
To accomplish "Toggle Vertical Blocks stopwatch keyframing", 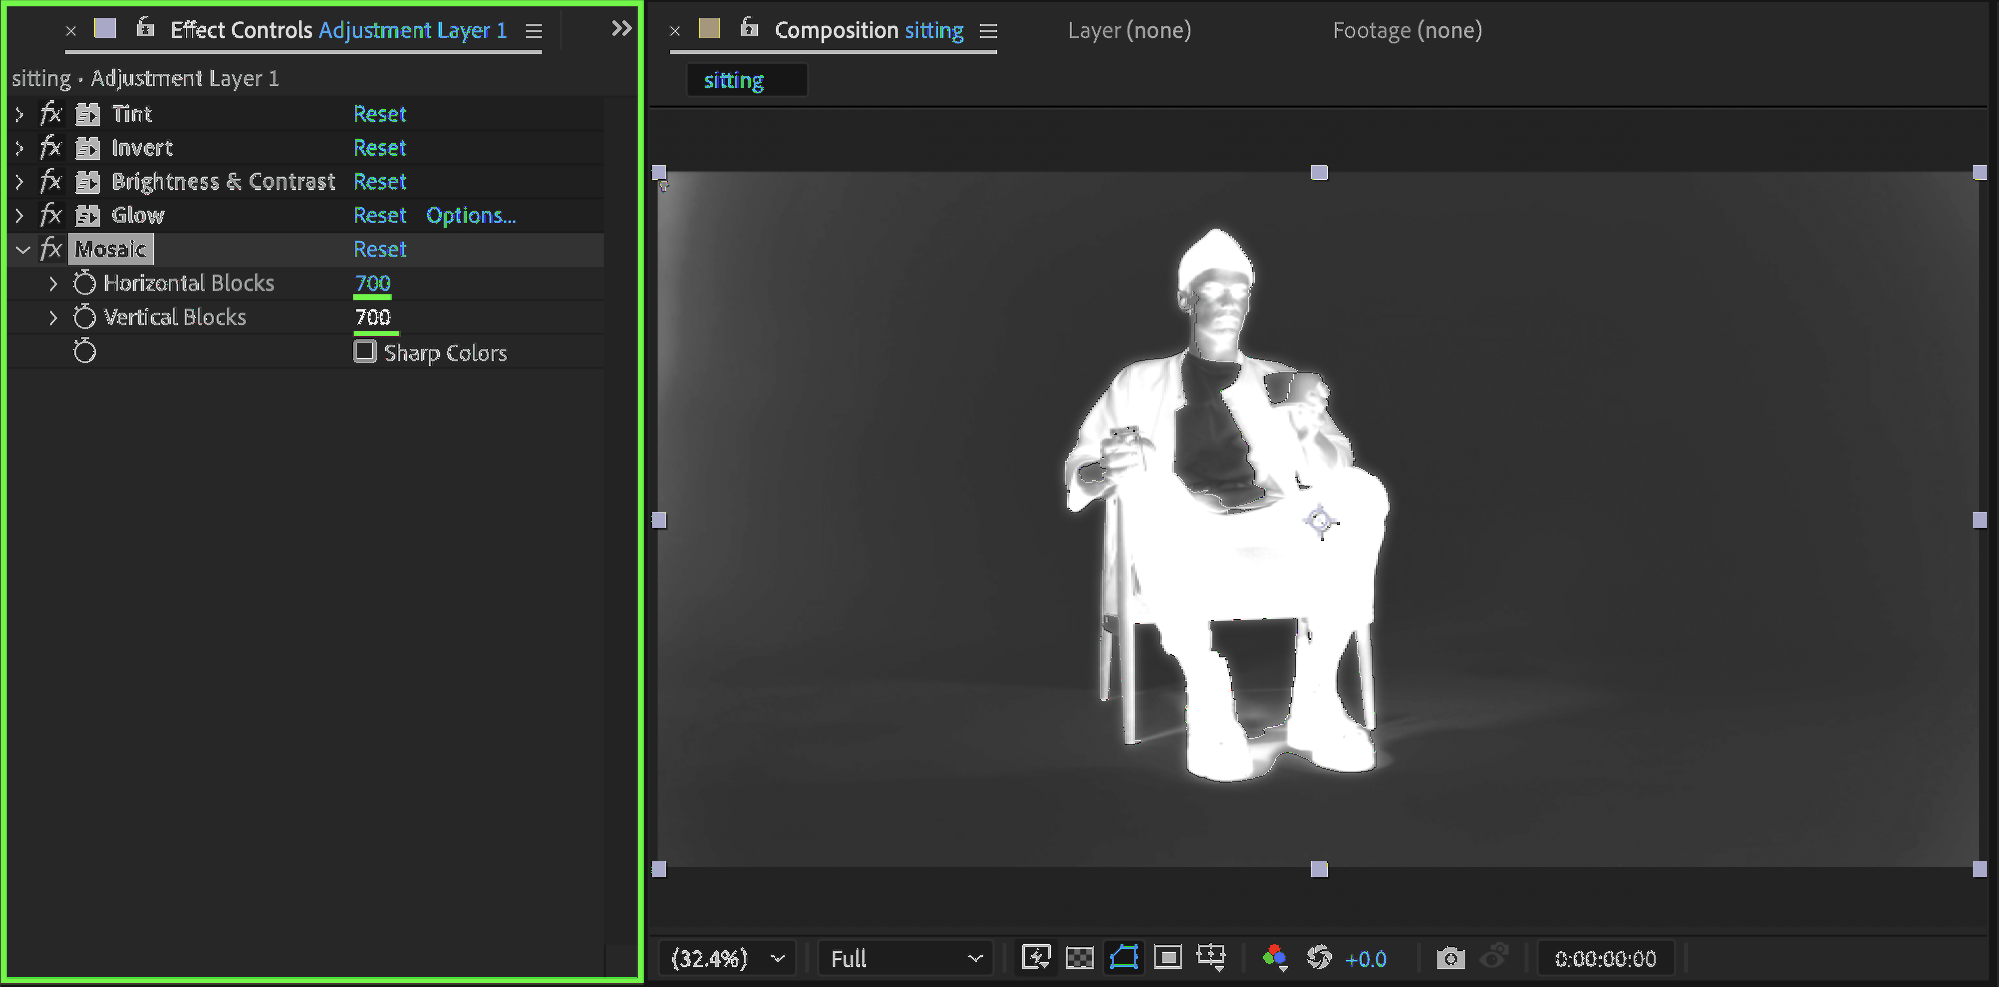I will 85,318.
